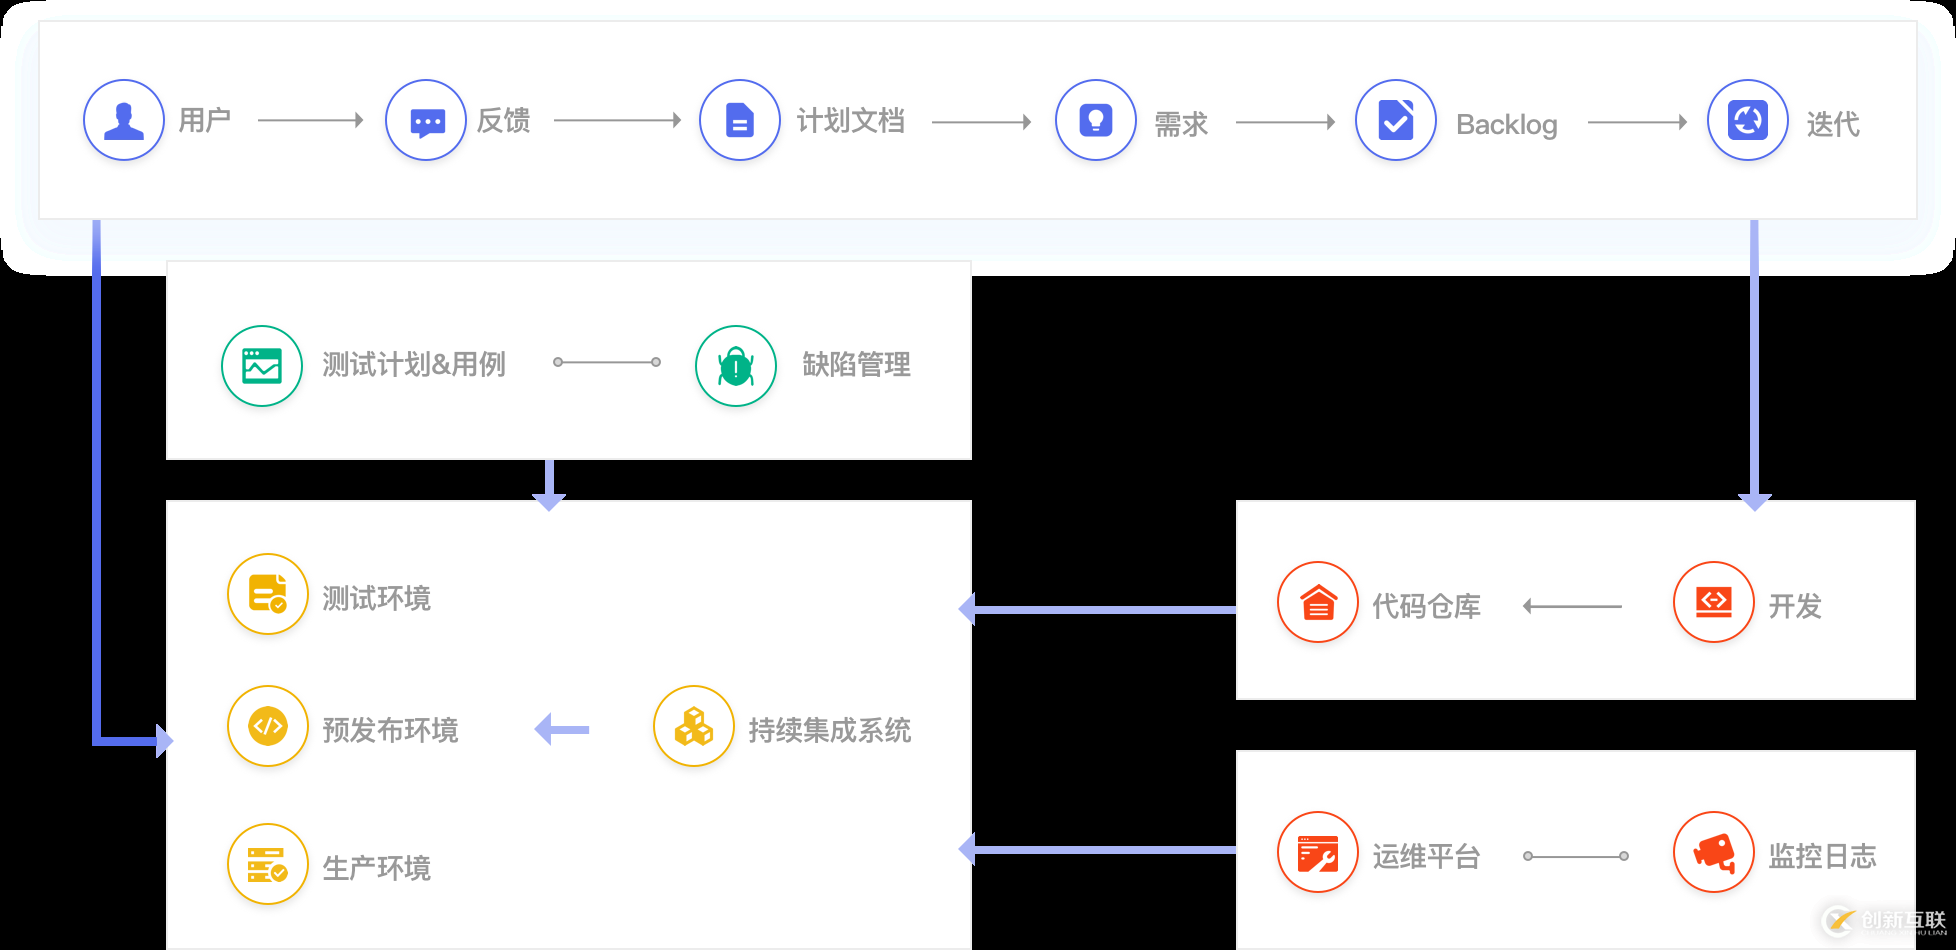Click the 迭代 iteration sync icon
1956x950 pixels.
1747,120
